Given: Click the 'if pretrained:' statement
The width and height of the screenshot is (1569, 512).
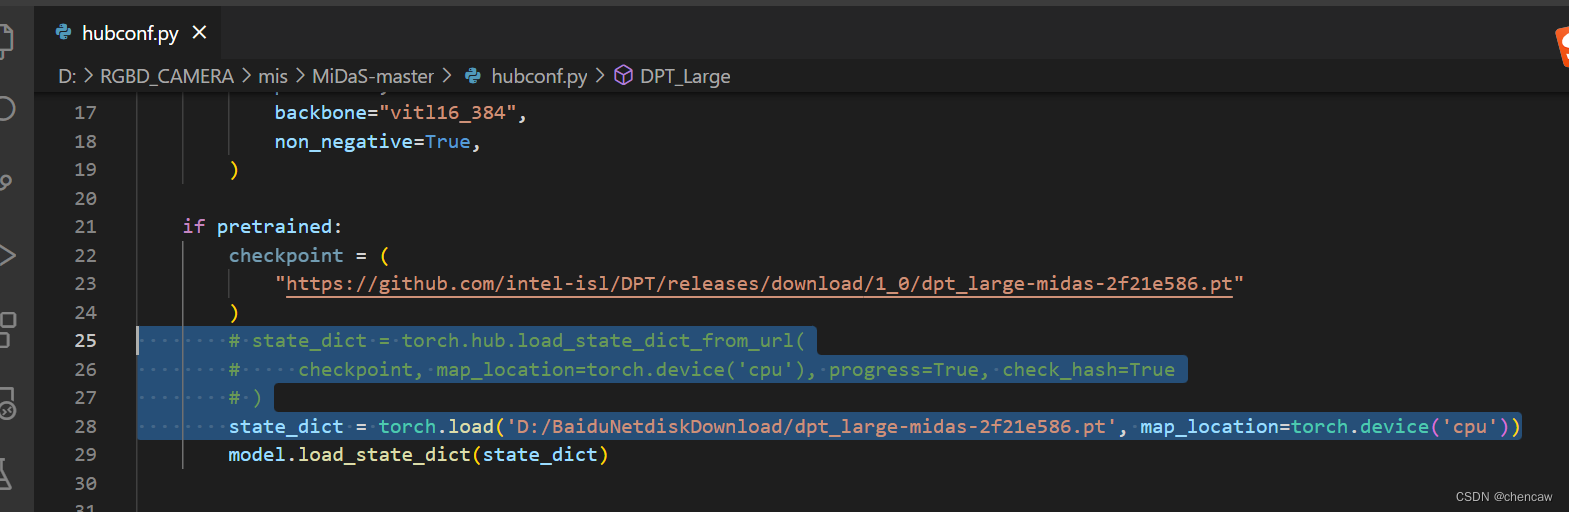Looking at the screenshot, I should click(x=262, y=227).
